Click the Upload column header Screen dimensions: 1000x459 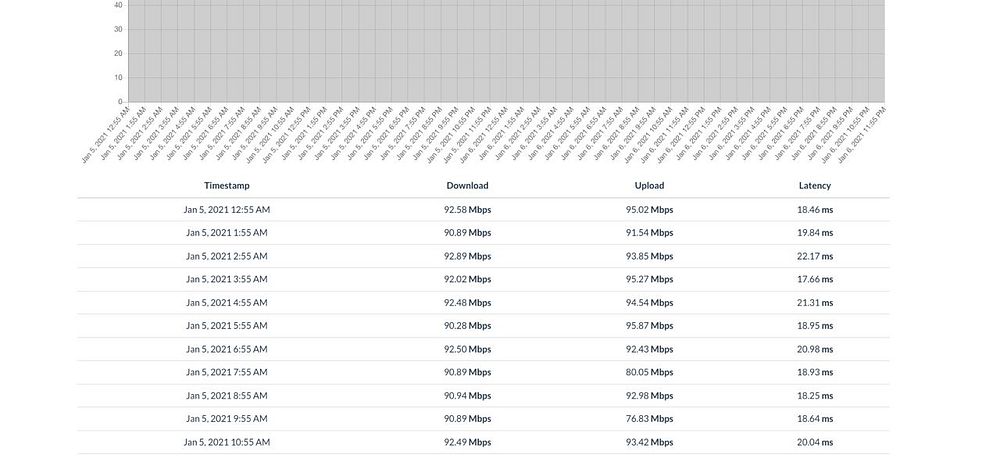(x=649, y=186)
